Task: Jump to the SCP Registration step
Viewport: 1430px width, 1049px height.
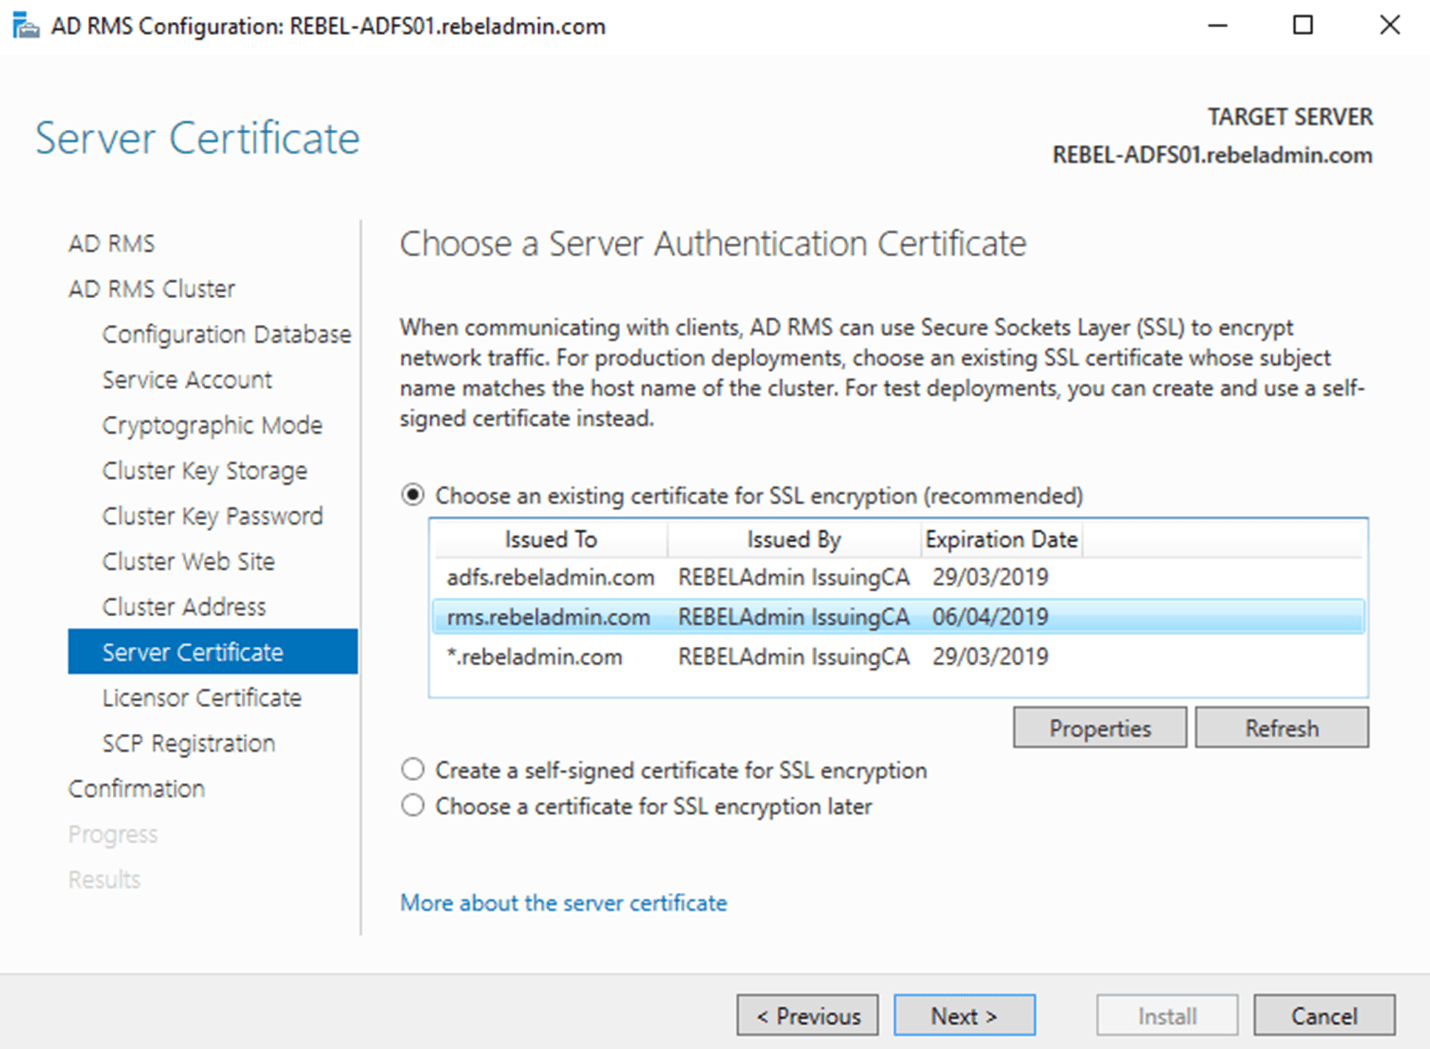Action: [x=188, y=743]
